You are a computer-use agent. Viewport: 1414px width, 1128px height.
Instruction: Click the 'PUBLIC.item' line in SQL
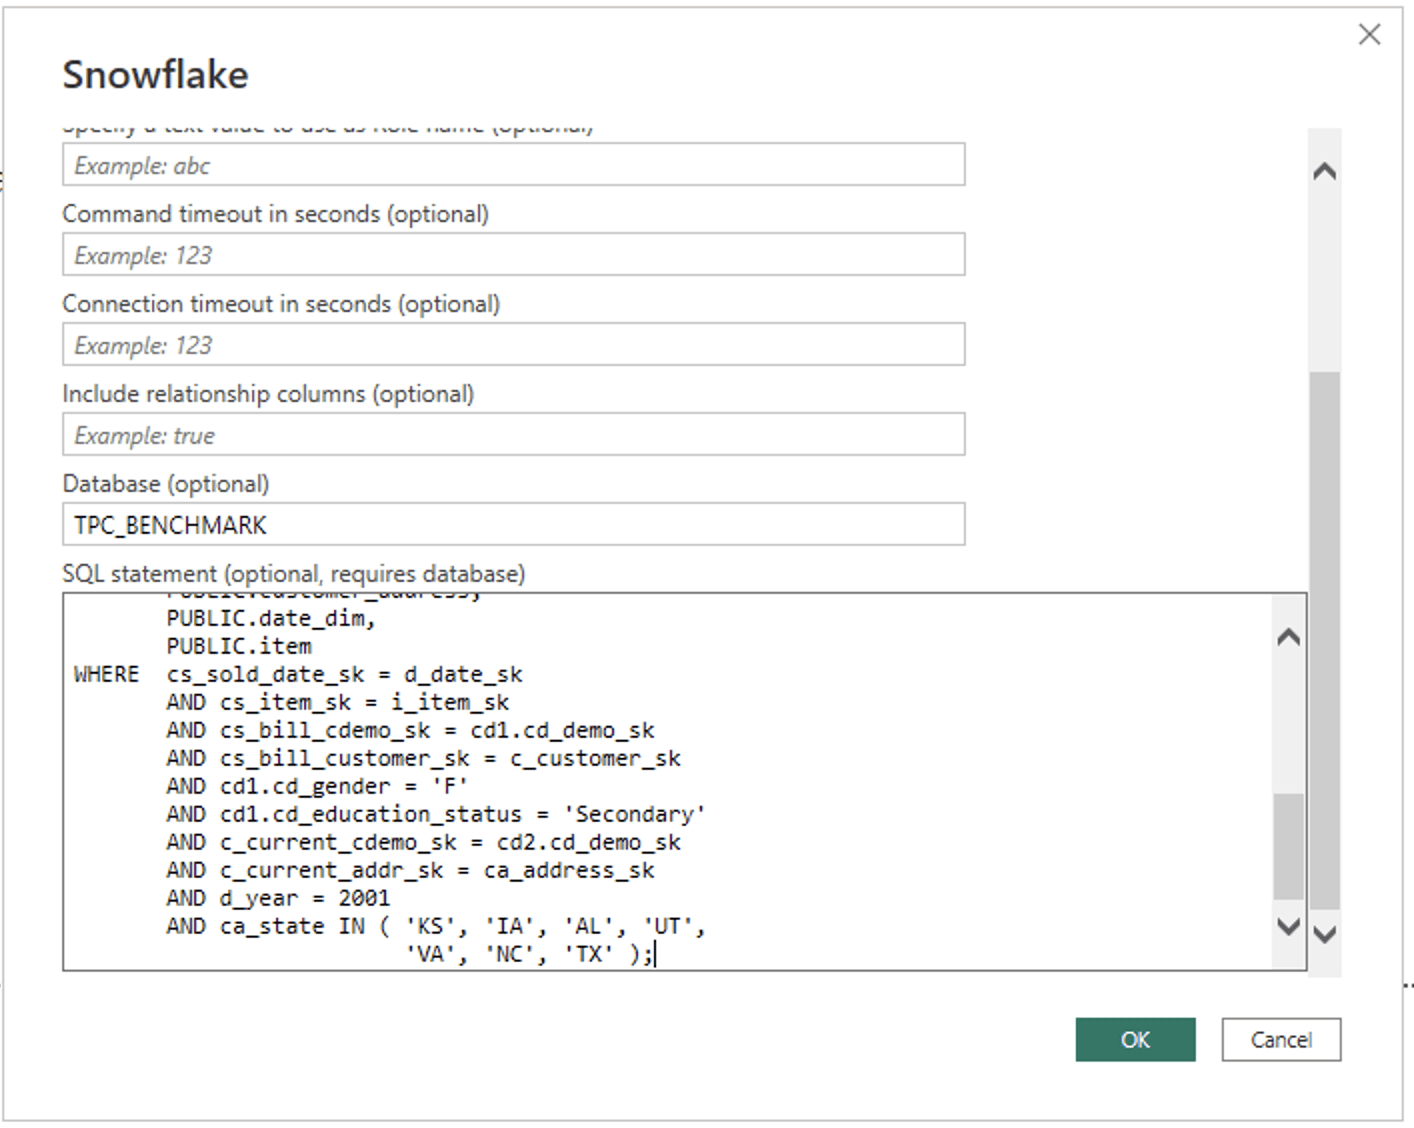(239, 646)
